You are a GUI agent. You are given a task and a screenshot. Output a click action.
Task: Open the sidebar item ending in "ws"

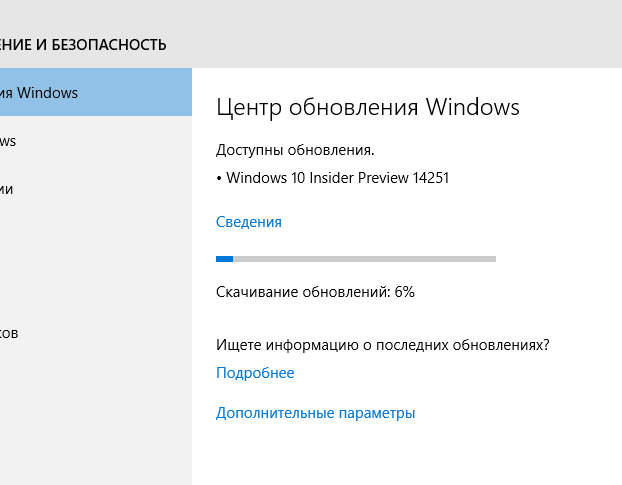(96, 140)
